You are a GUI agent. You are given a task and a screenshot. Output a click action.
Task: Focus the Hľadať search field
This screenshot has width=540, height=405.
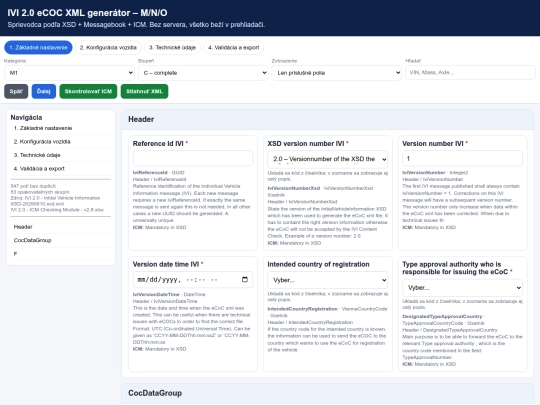tap(470, 73)
